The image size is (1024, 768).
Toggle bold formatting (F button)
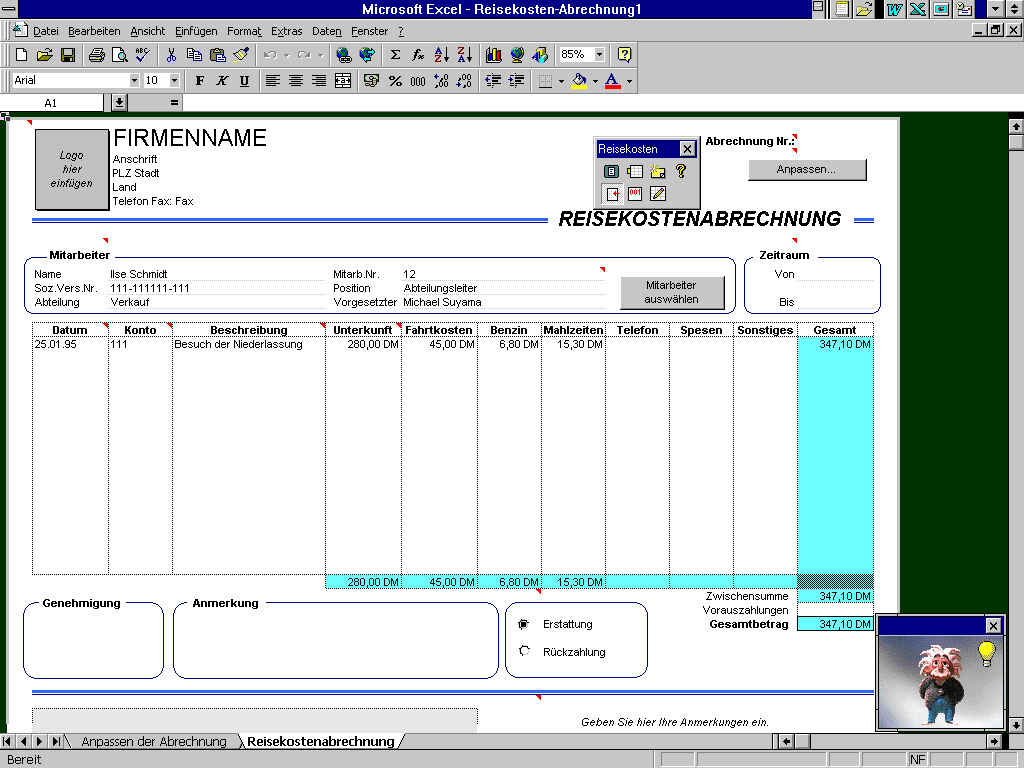point(199,81)
